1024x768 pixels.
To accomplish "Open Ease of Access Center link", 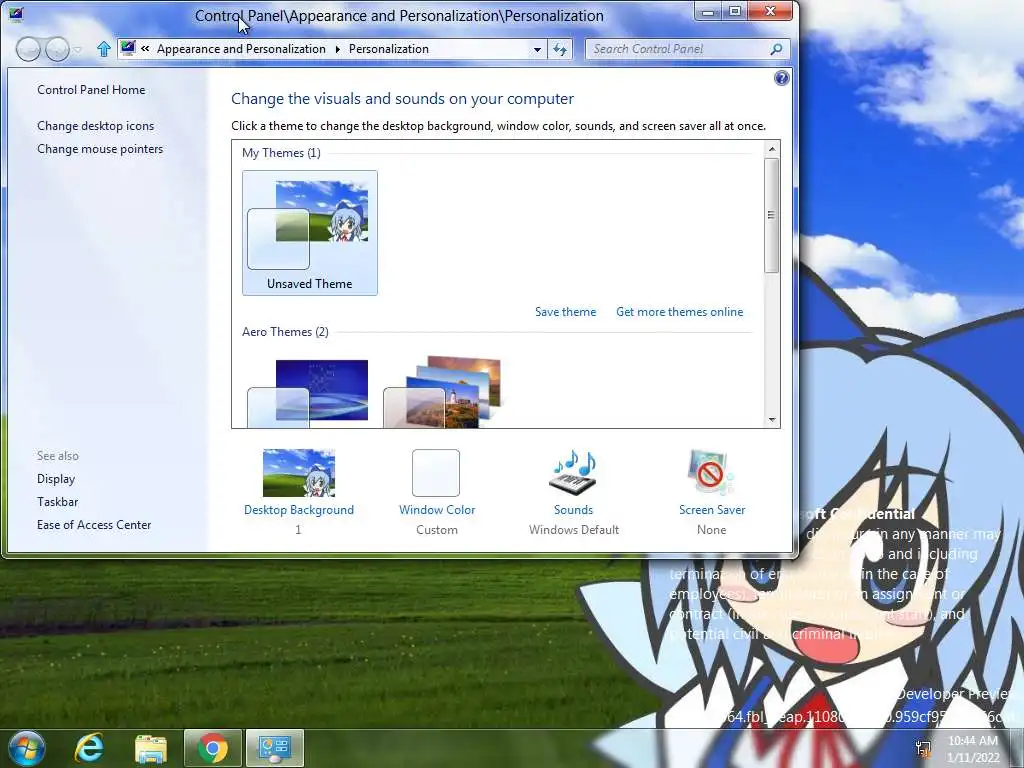I will click(x=94, y=525).
